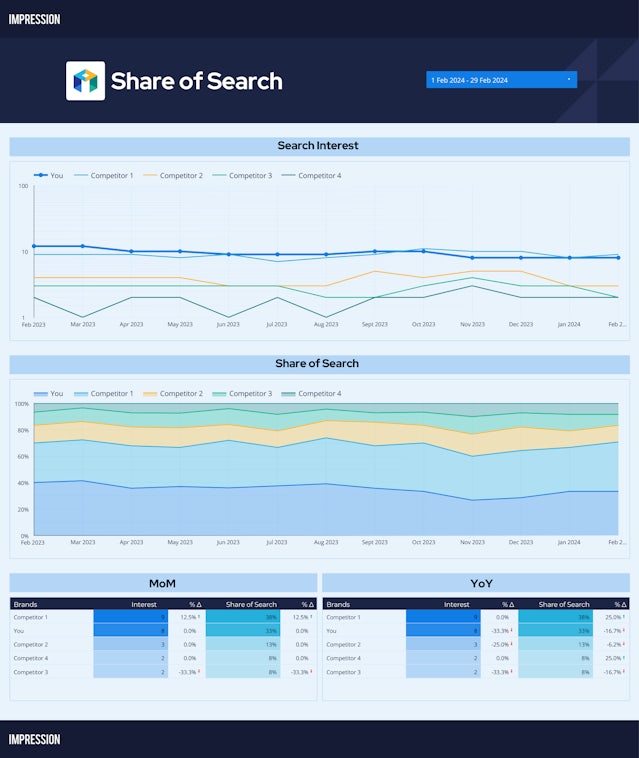Click 'You' swatch in Share of Search legend
The width and height of the screenshot is (639, 758).
click(40, 394)
